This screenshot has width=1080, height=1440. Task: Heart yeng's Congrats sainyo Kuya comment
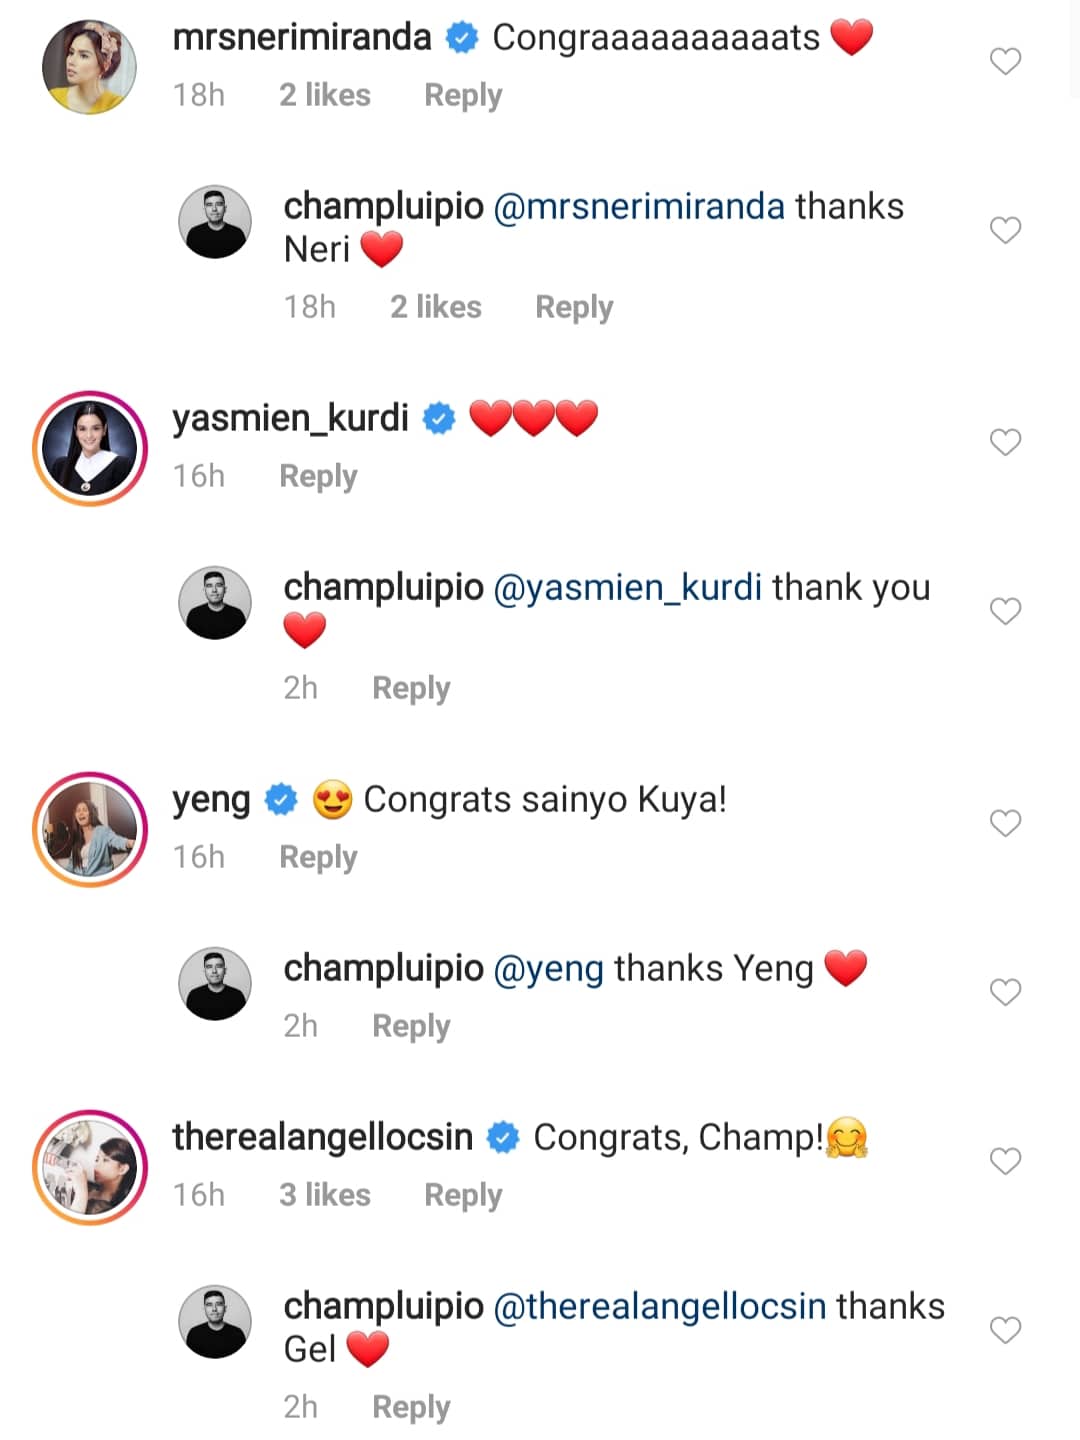pos(1005,823)
